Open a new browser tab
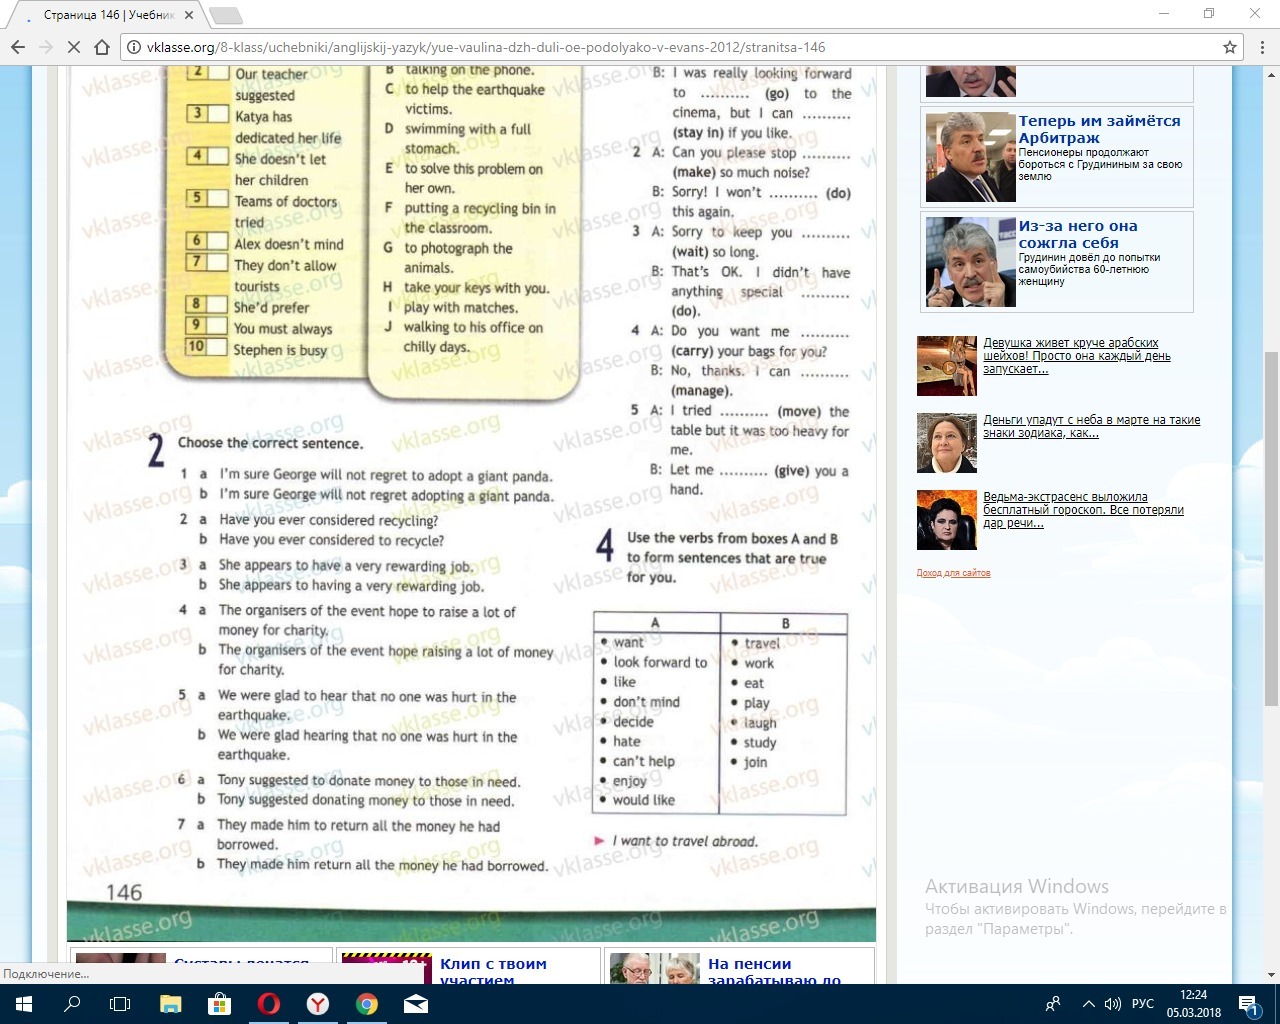1280x1024 pixels. [226, 15]
